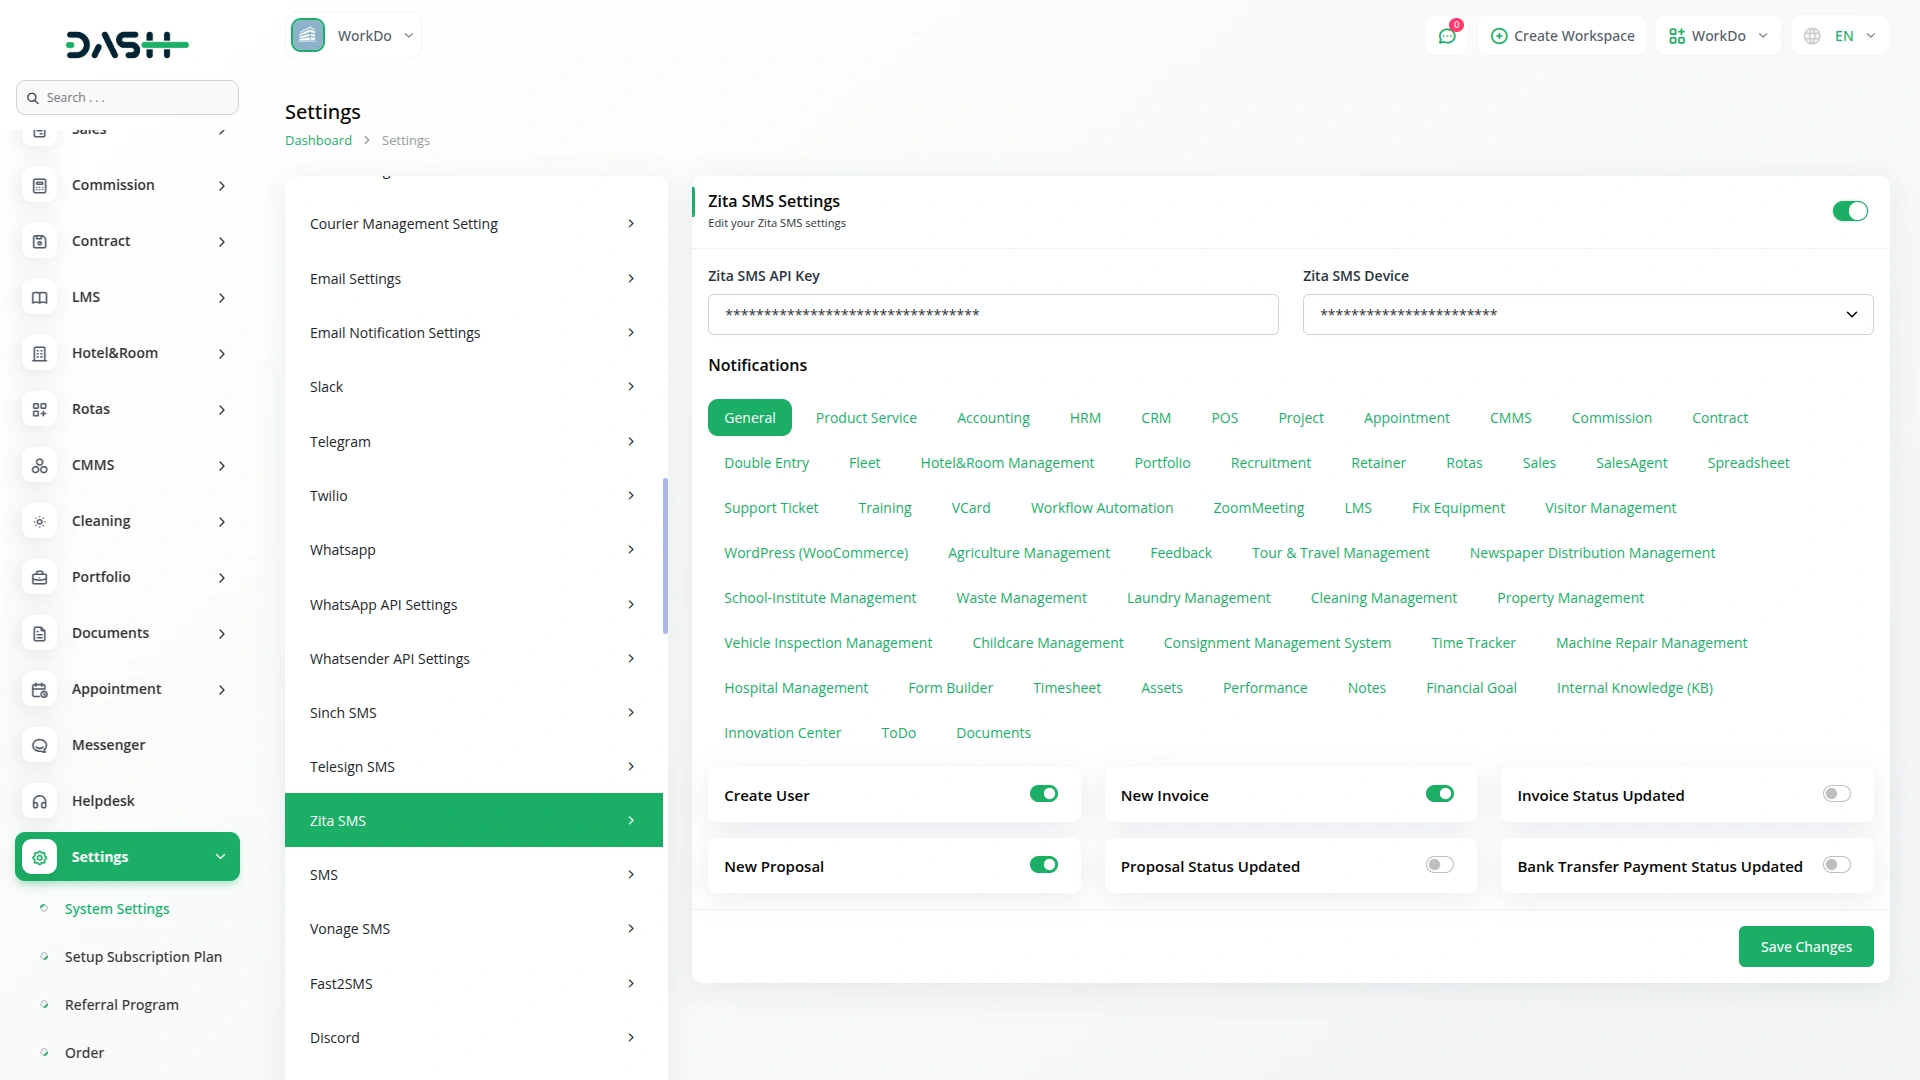This screenshot has height=1080, width=1920.
Task: Open the Zita SMS Device dropdown
Action: click(1587, 314)
